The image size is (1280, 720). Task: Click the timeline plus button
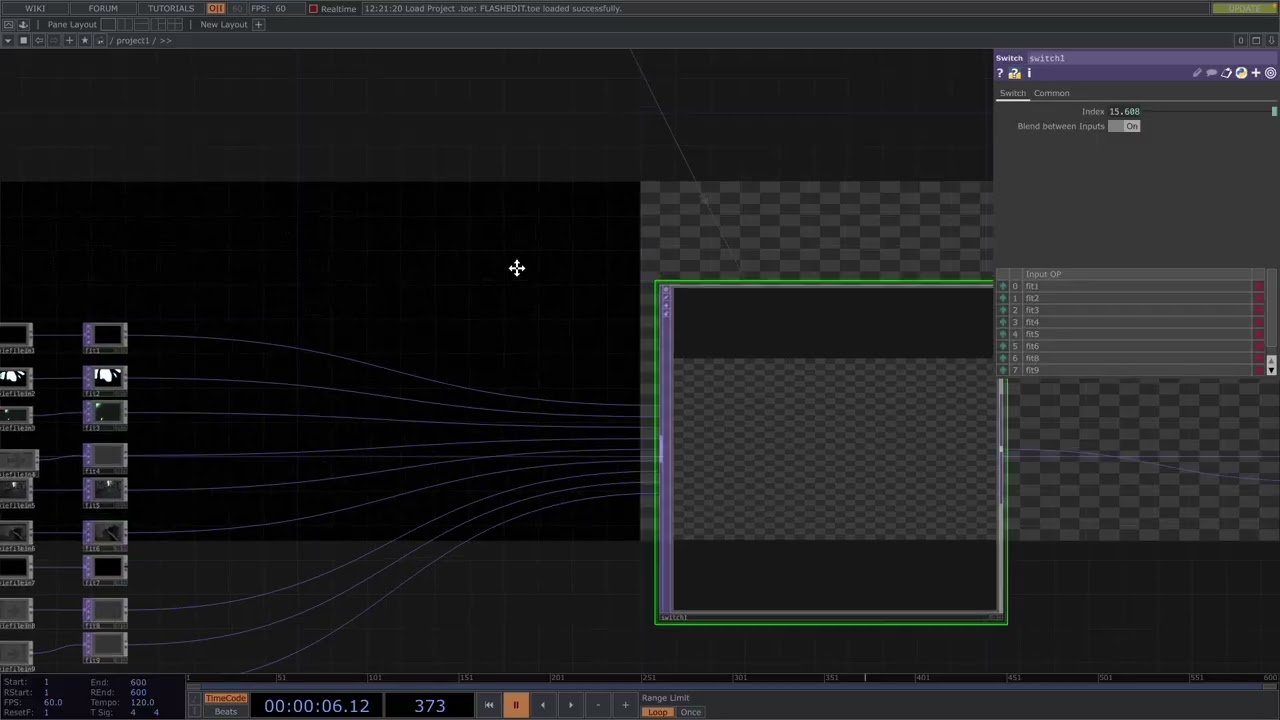625,705
